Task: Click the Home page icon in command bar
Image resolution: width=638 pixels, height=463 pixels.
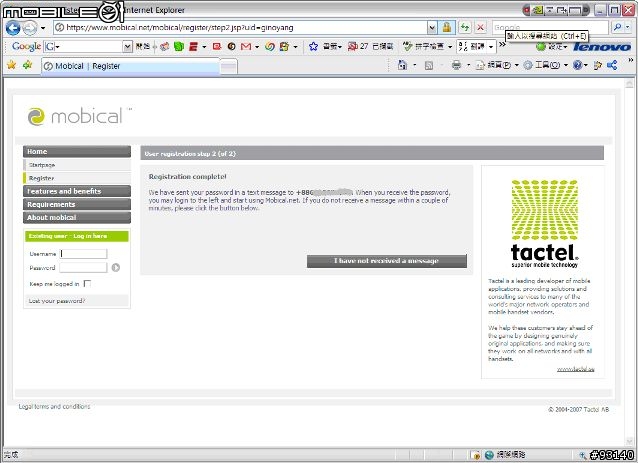Action: (402, 65)
